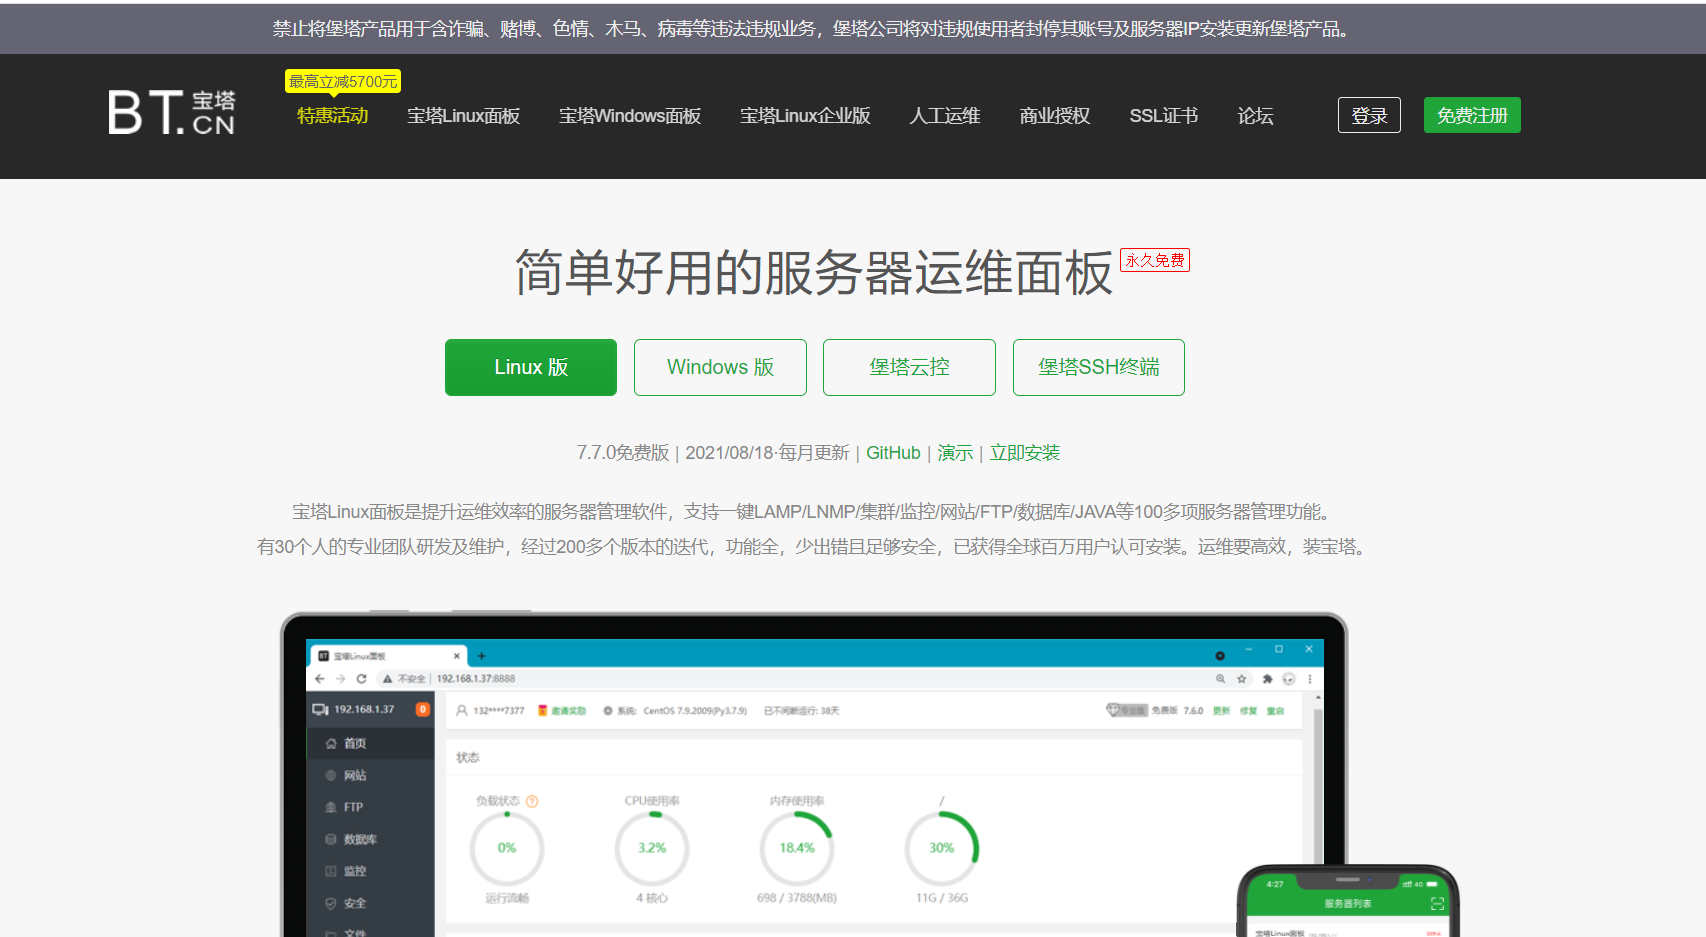Viewport: 1706px width, 937px height.
Task: Select the 堡塔云控 button
Action: pos(909,367)
